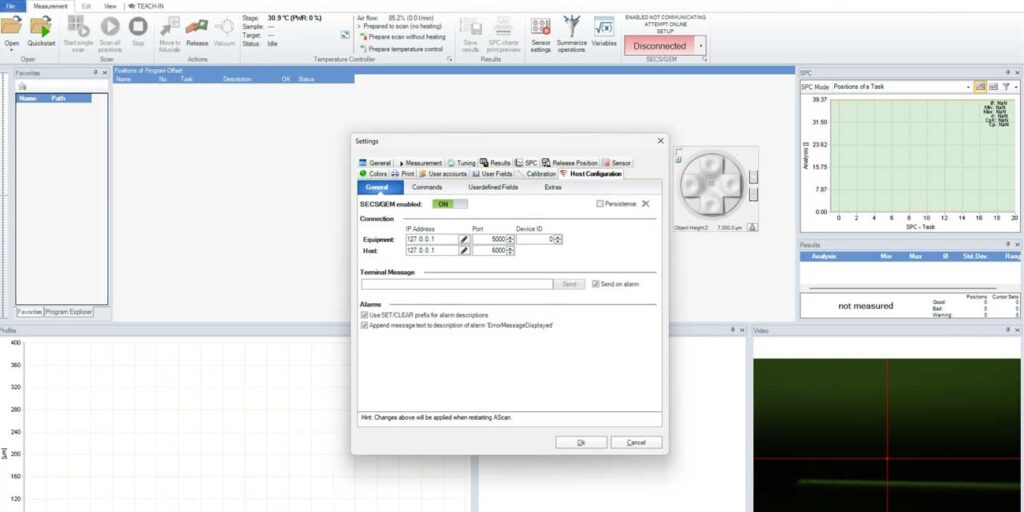The width and height of the screenshot is (1024, 512).
Task: Uncheck the Send on alarm checkbox
Action: (596, 284)
